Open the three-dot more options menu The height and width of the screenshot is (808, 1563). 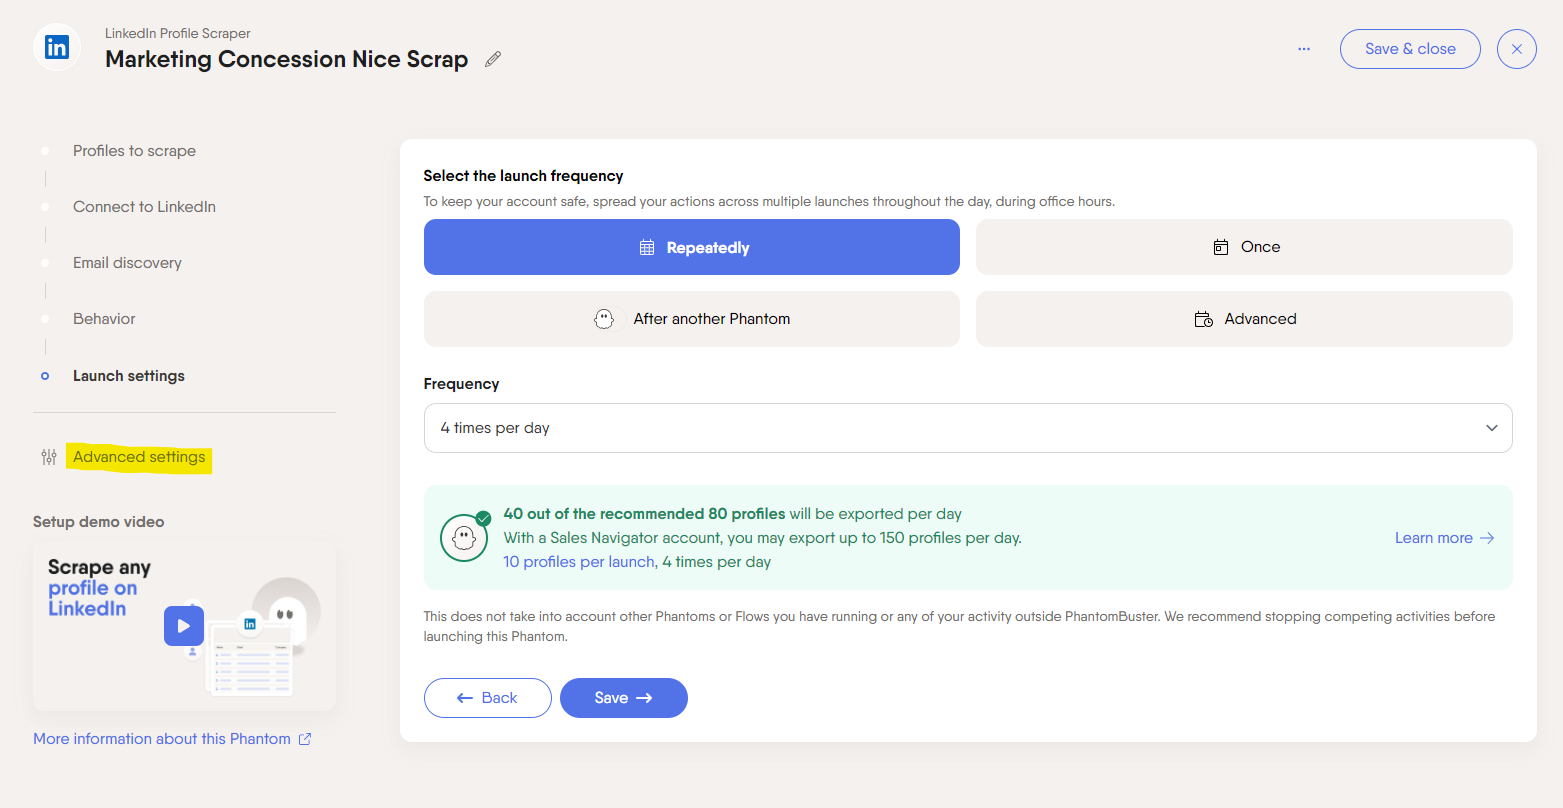coord(1304,49)
